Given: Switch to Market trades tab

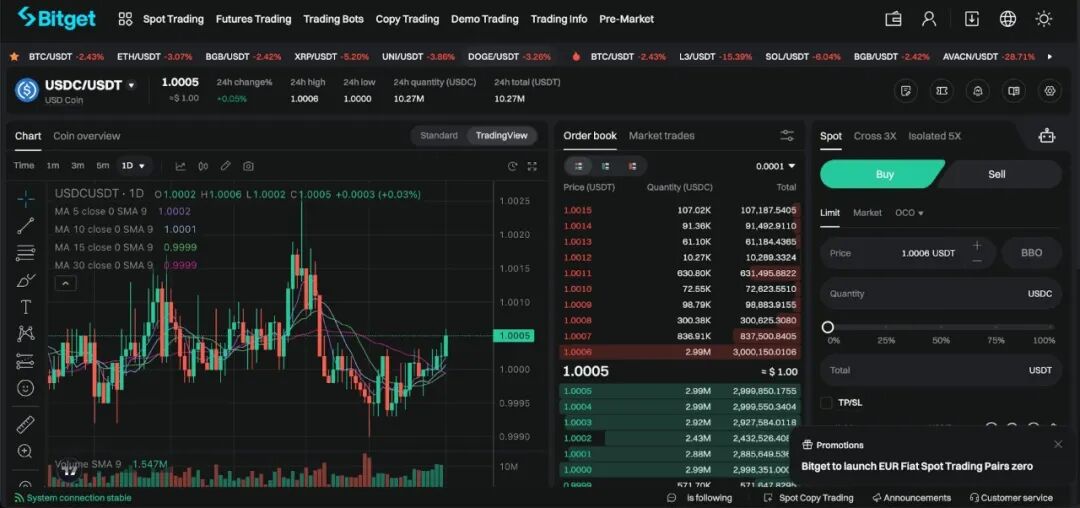Looking at the screenshot, I should (x=661, y=136).
